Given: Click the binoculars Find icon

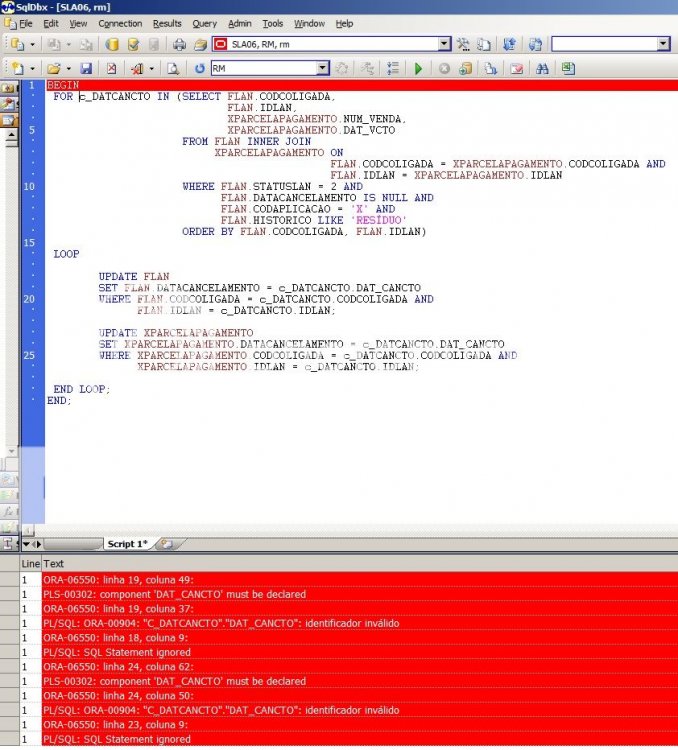Looking at the screenshot, I should tap(542, 68).
